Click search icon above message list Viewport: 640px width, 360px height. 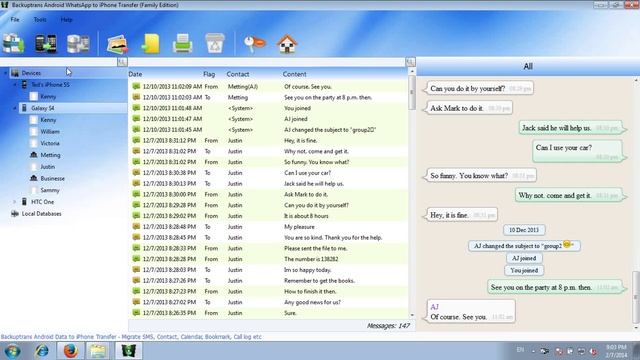(x=410, y=62)
